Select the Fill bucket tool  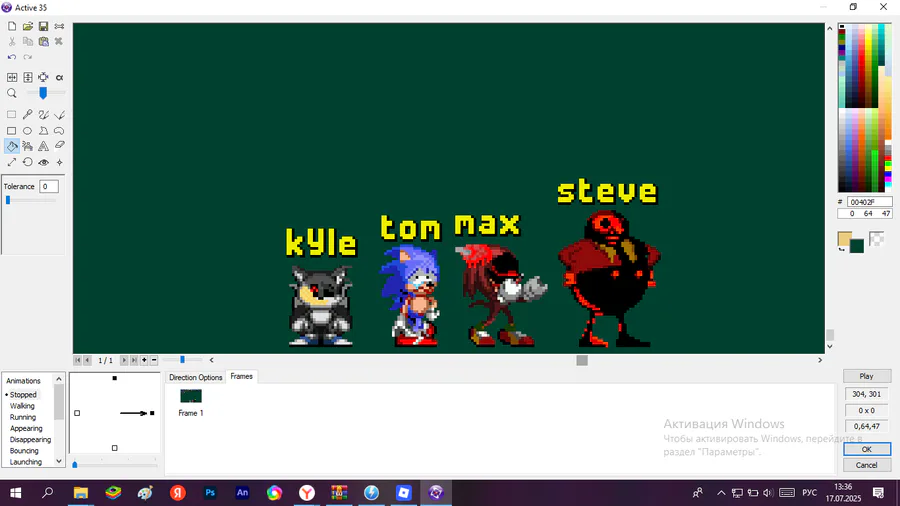click(x=11, y=146)
